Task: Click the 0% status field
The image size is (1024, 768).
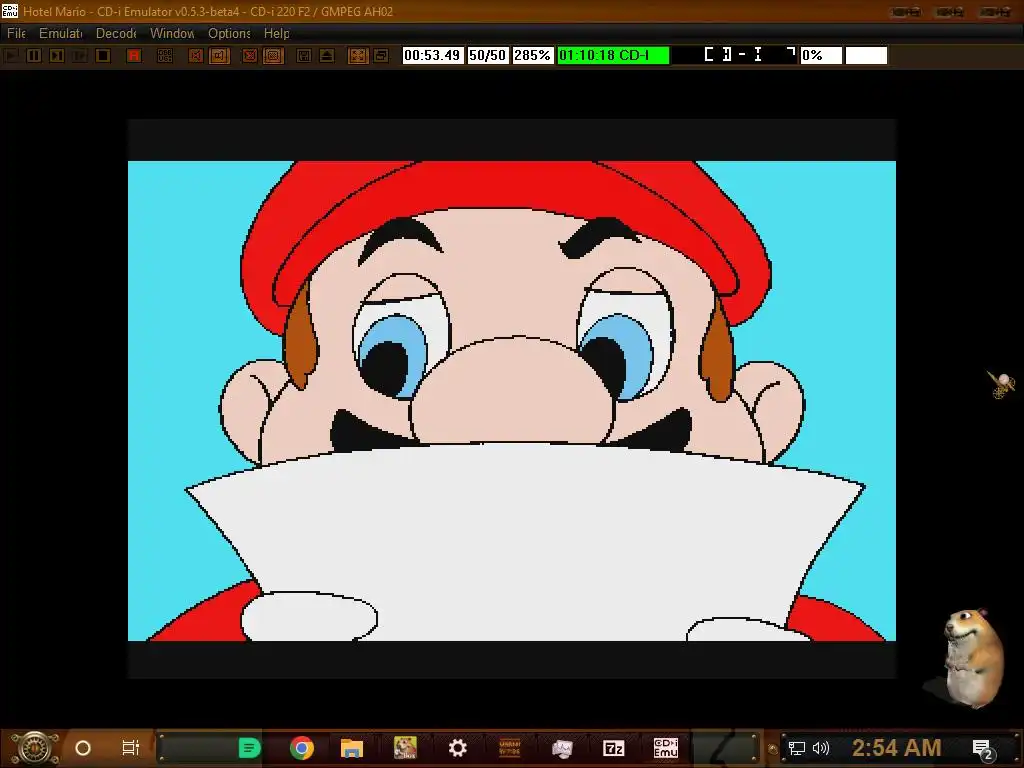Action: click(821, 56)
